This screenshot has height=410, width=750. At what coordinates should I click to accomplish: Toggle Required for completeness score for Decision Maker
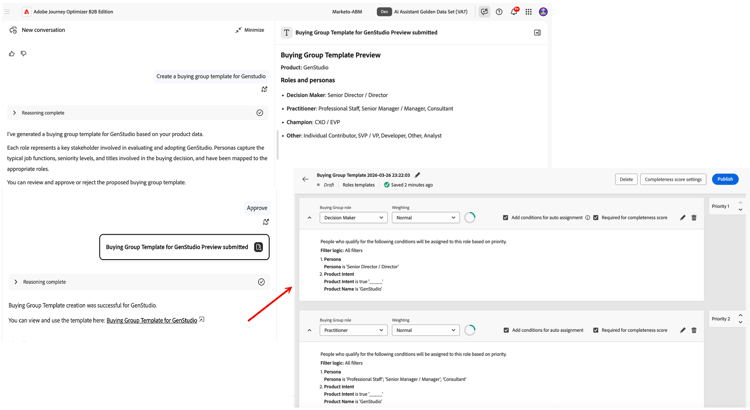596,218
